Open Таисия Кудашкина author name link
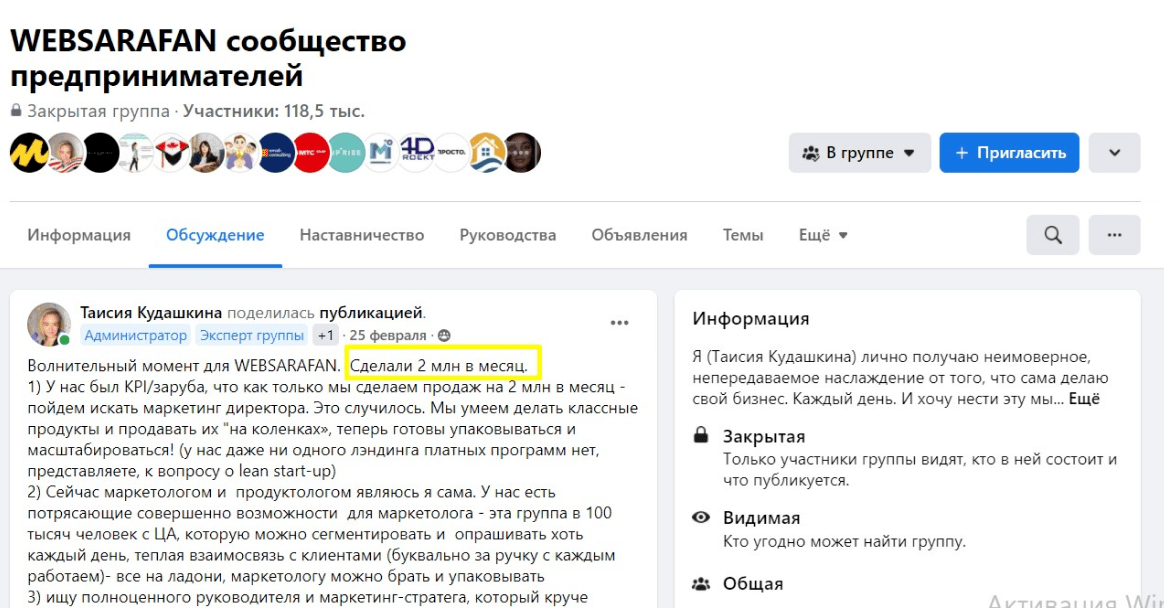 (x=151, y=313)
